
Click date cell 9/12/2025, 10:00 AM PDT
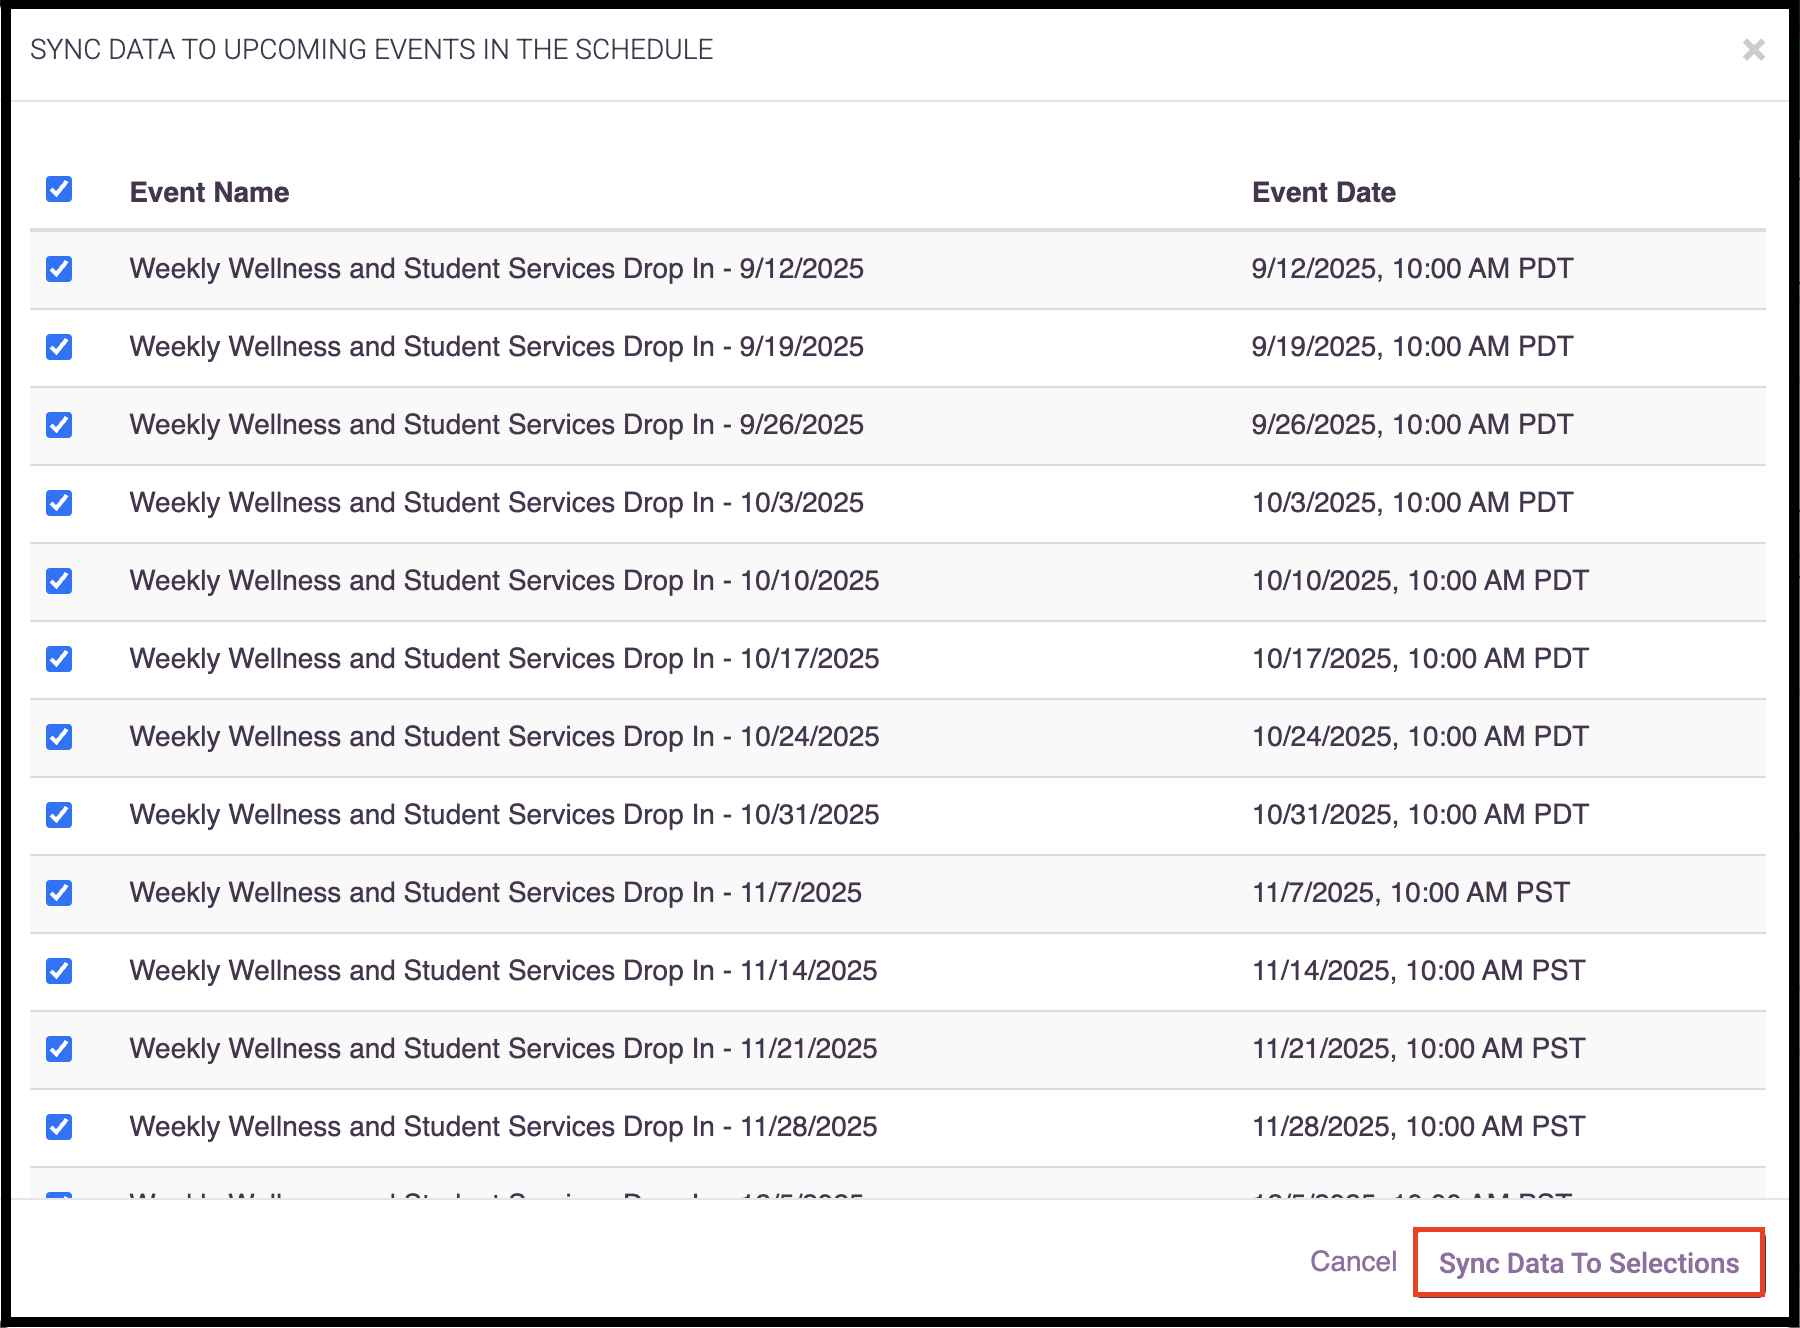coord(1412,269)
